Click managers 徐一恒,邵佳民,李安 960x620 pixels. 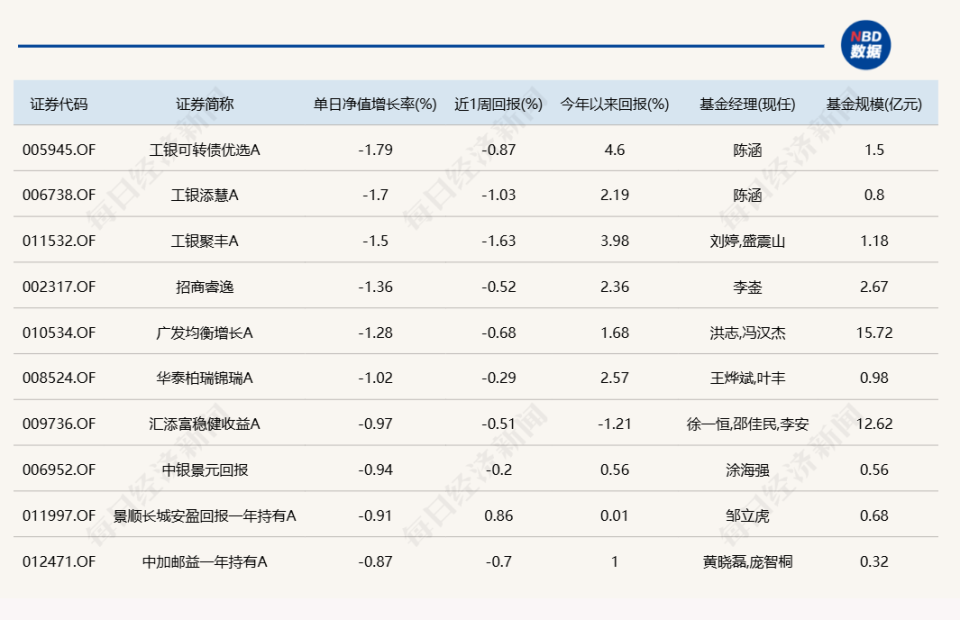747,424
